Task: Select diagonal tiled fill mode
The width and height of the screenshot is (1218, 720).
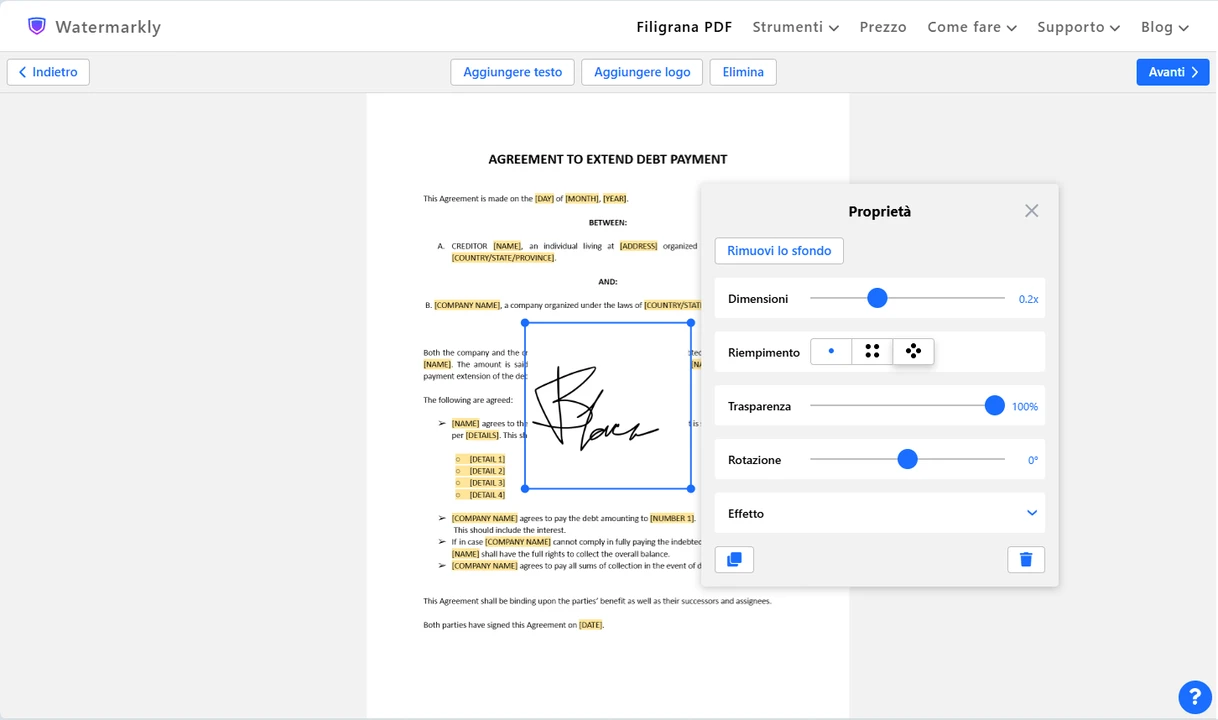Action: click(913, 352)
